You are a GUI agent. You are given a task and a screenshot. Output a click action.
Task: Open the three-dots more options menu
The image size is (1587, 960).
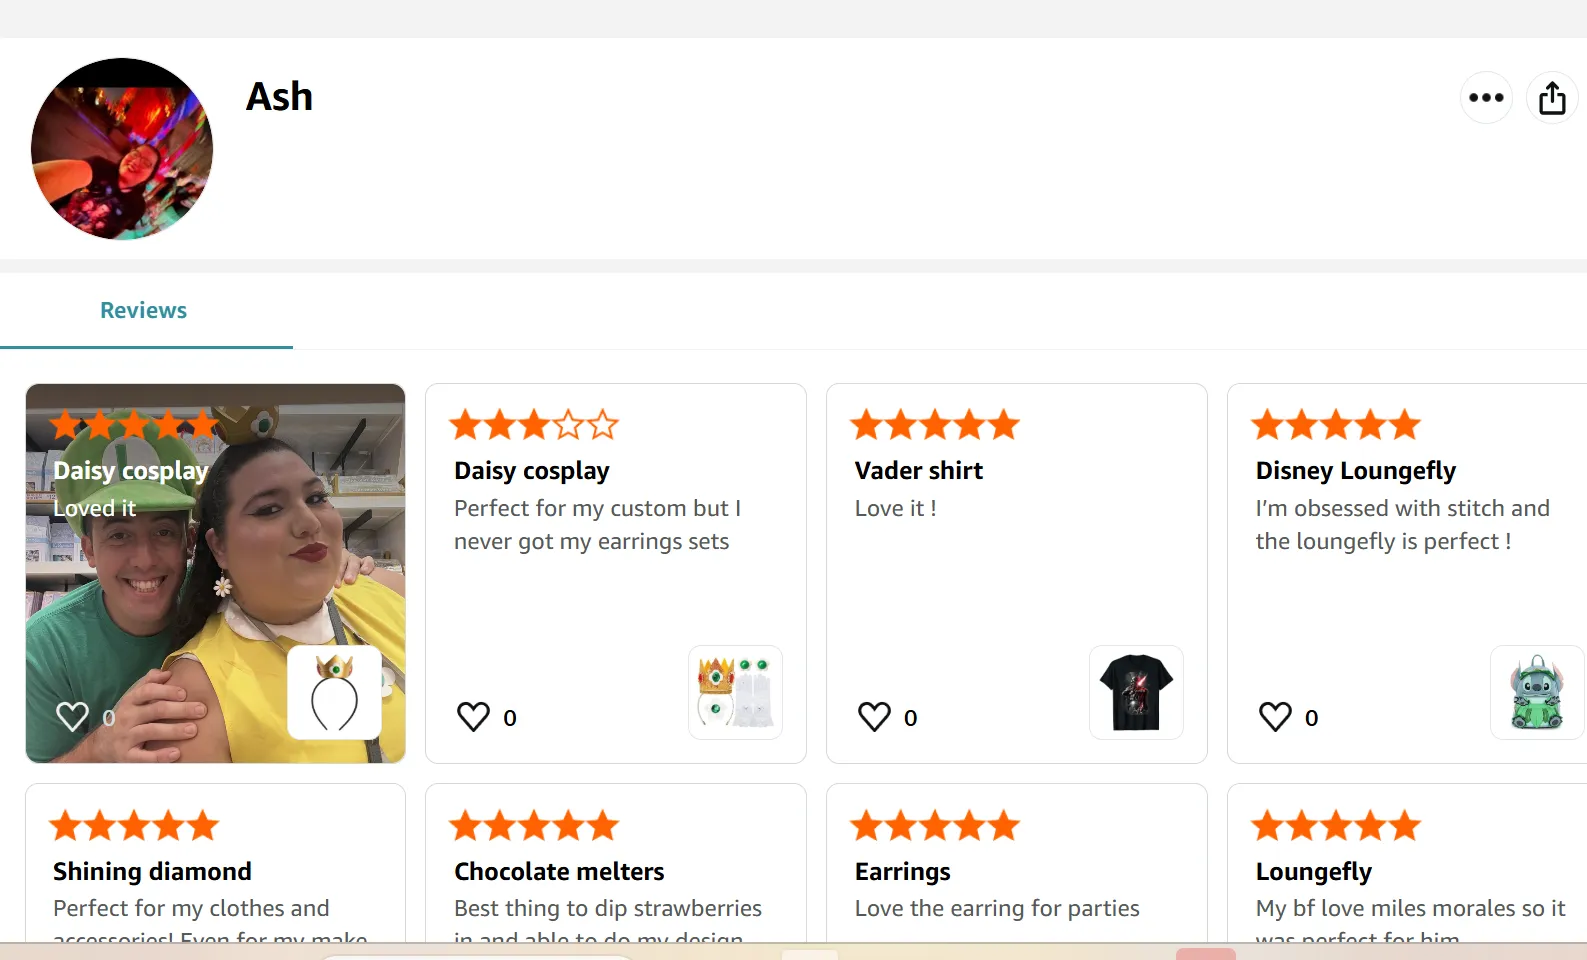click(1486, 98)
